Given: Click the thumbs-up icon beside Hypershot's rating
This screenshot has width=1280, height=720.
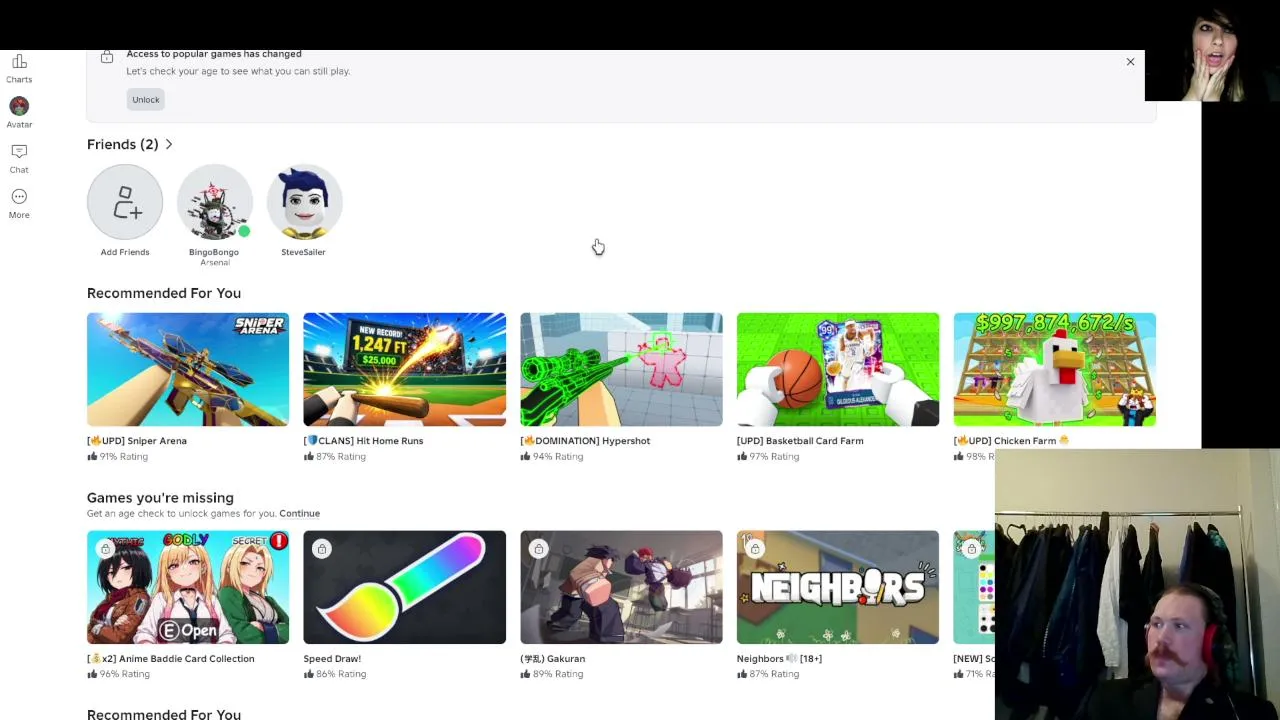Looking at the screenshot, I should pyautogui.click(x=526, y=456).
